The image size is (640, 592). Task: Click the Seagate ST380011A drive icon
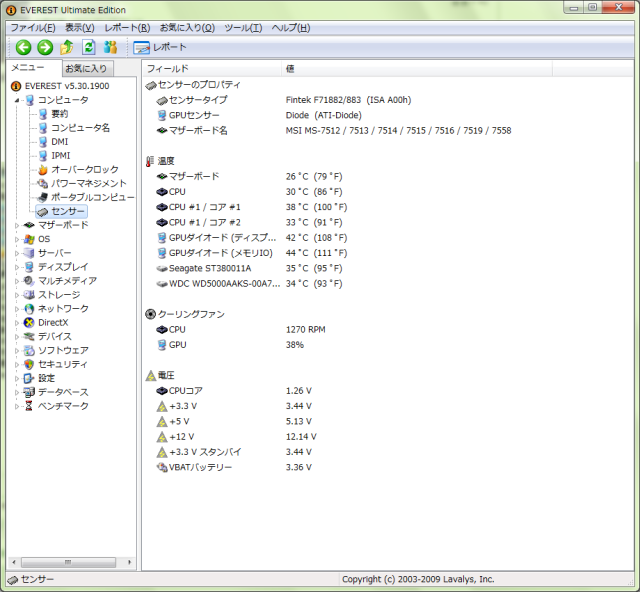(162, 269)
